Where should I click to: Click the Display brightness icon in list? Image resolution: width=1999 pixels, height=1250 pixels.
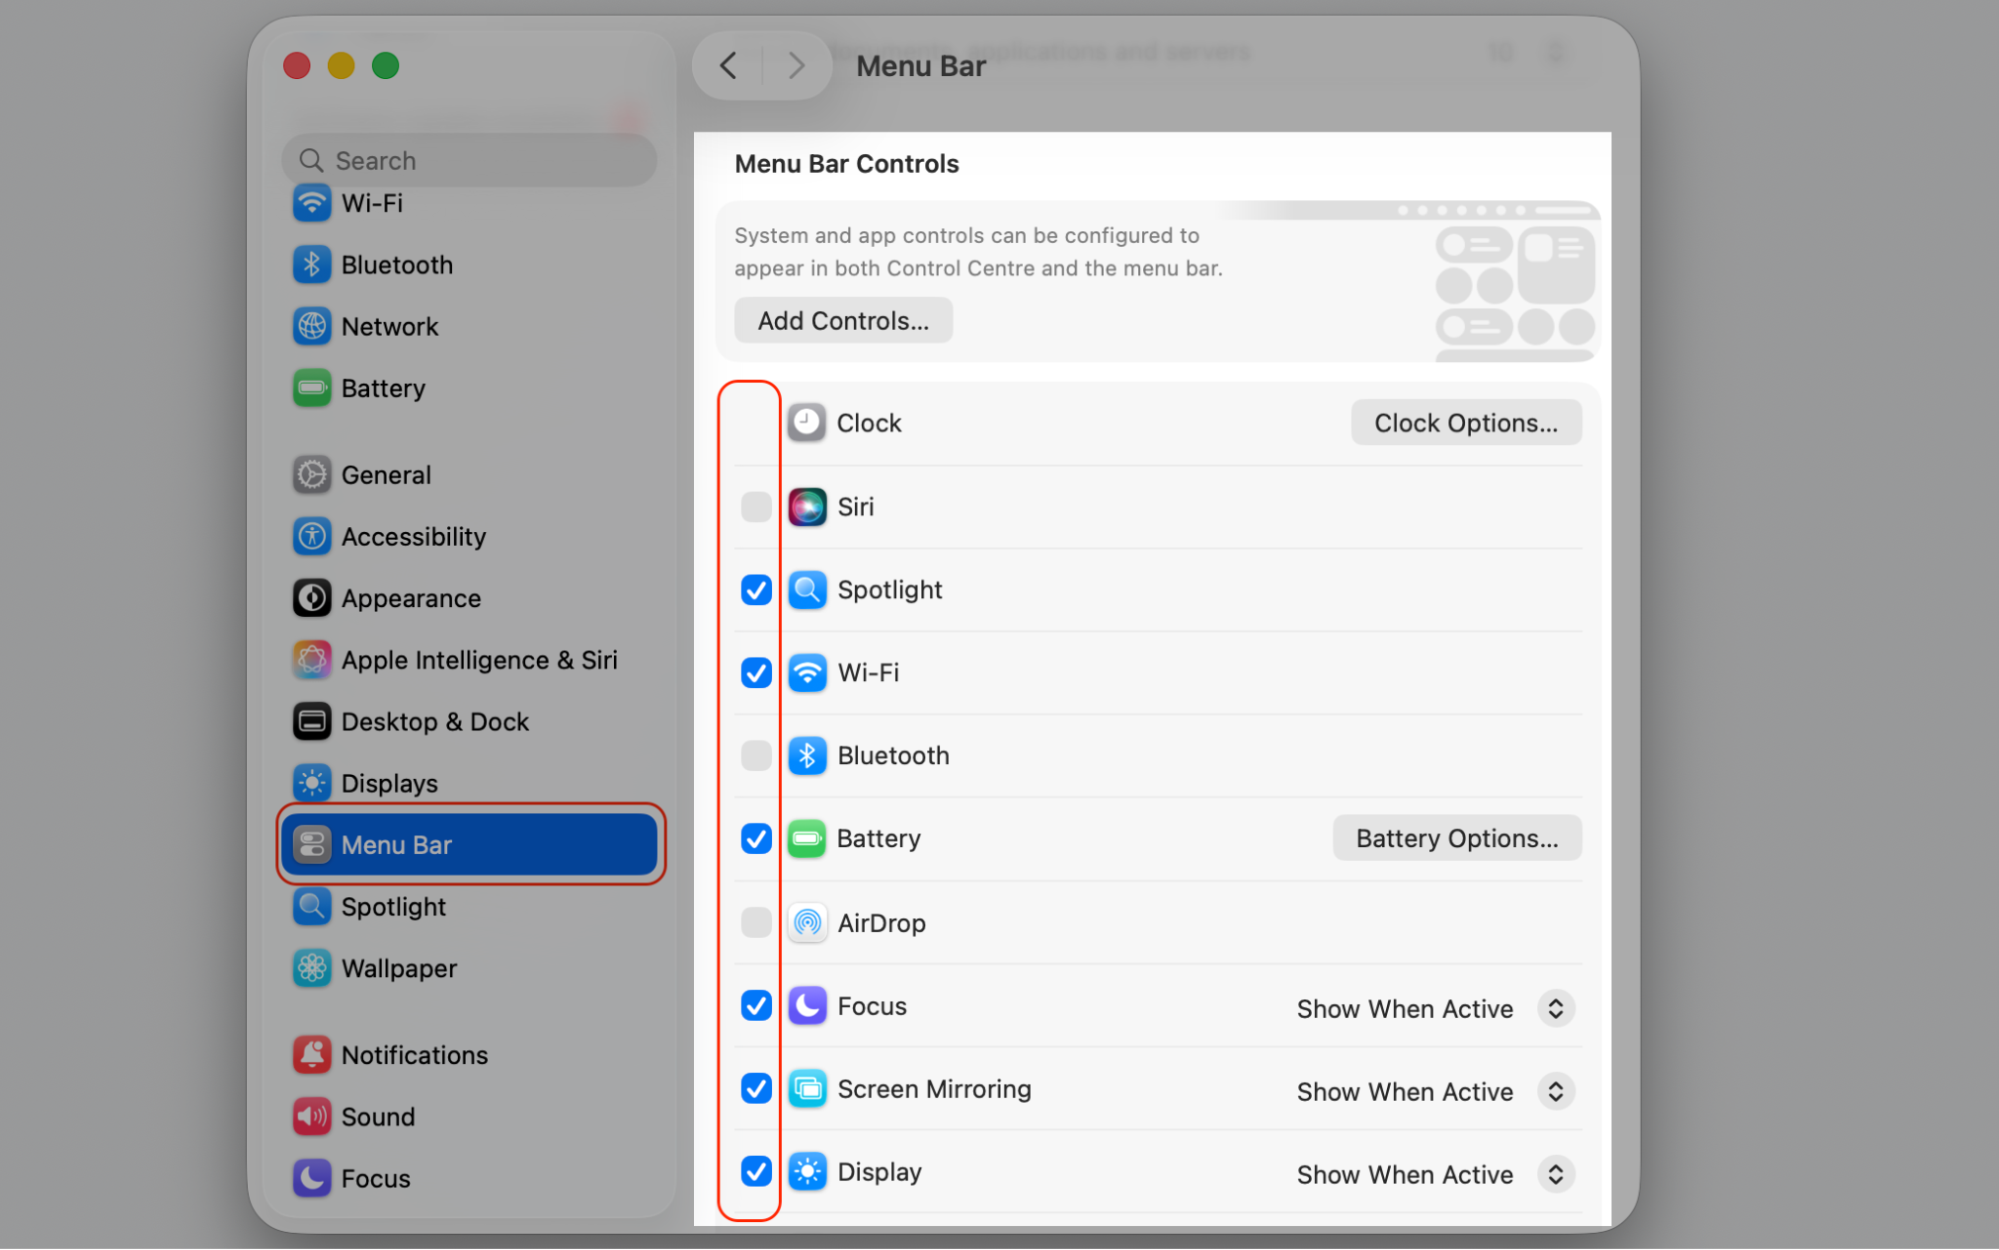[x=807, y=1172]
